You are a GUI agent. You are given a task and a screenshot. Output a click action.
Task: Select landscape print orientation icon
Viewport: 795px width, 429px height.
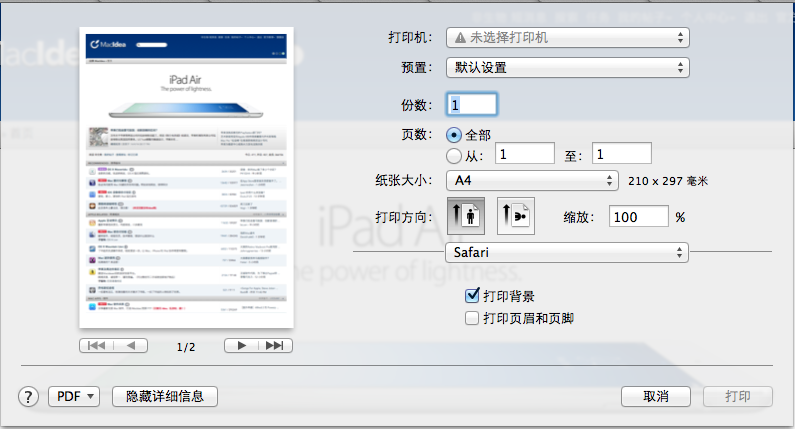[x=516, y=216]
